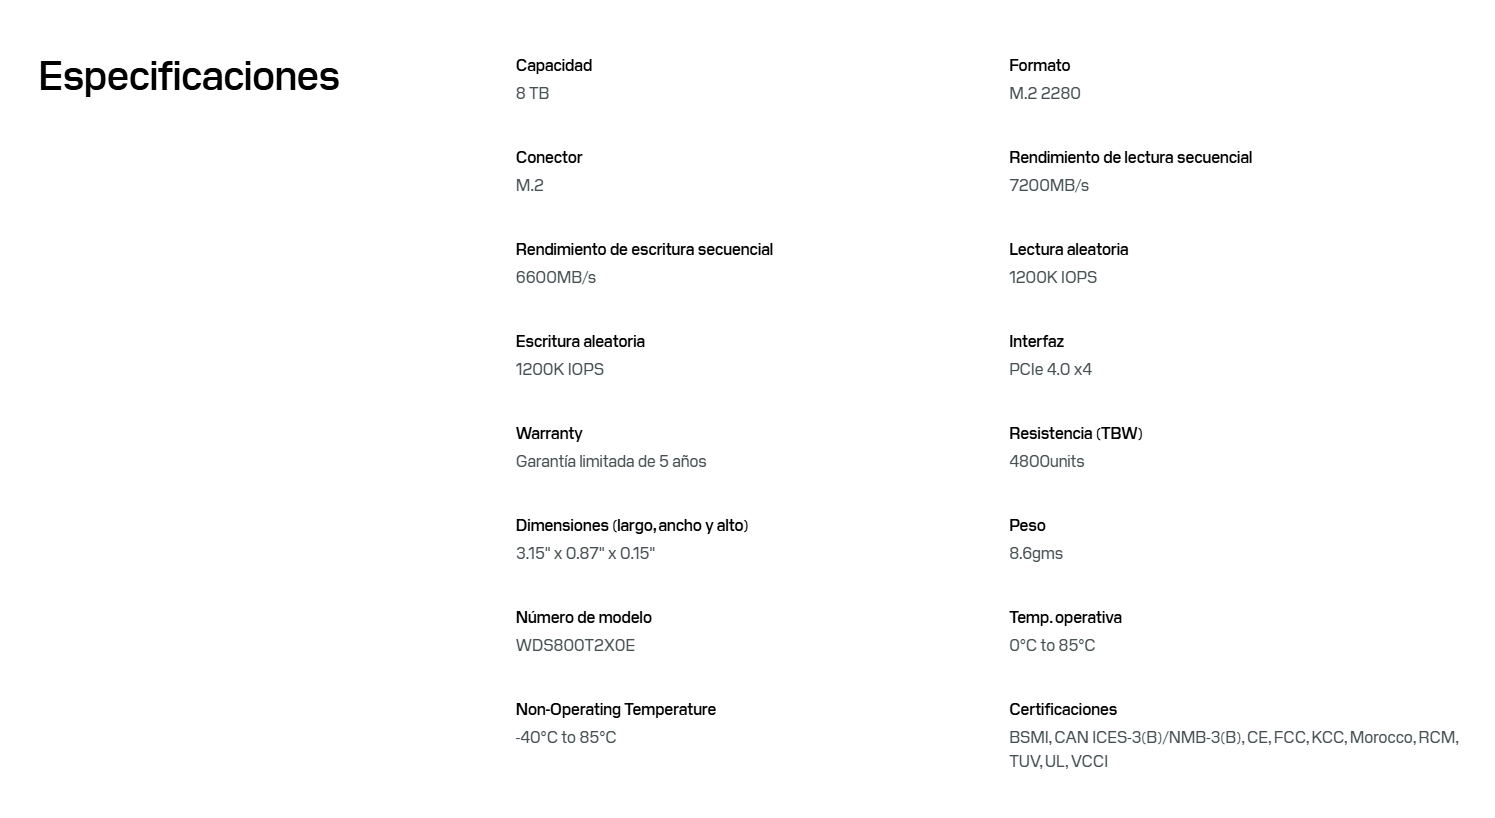Select the 7200MB/s sequential read value
The image size is (1495, 818).
click(1049, 185)
